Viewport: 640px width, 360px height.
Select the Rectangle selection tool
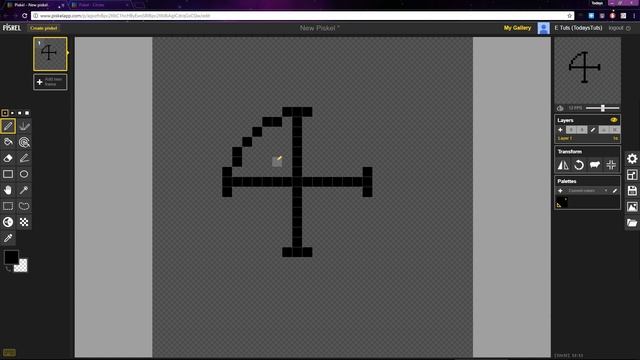(x=8, y=206)
